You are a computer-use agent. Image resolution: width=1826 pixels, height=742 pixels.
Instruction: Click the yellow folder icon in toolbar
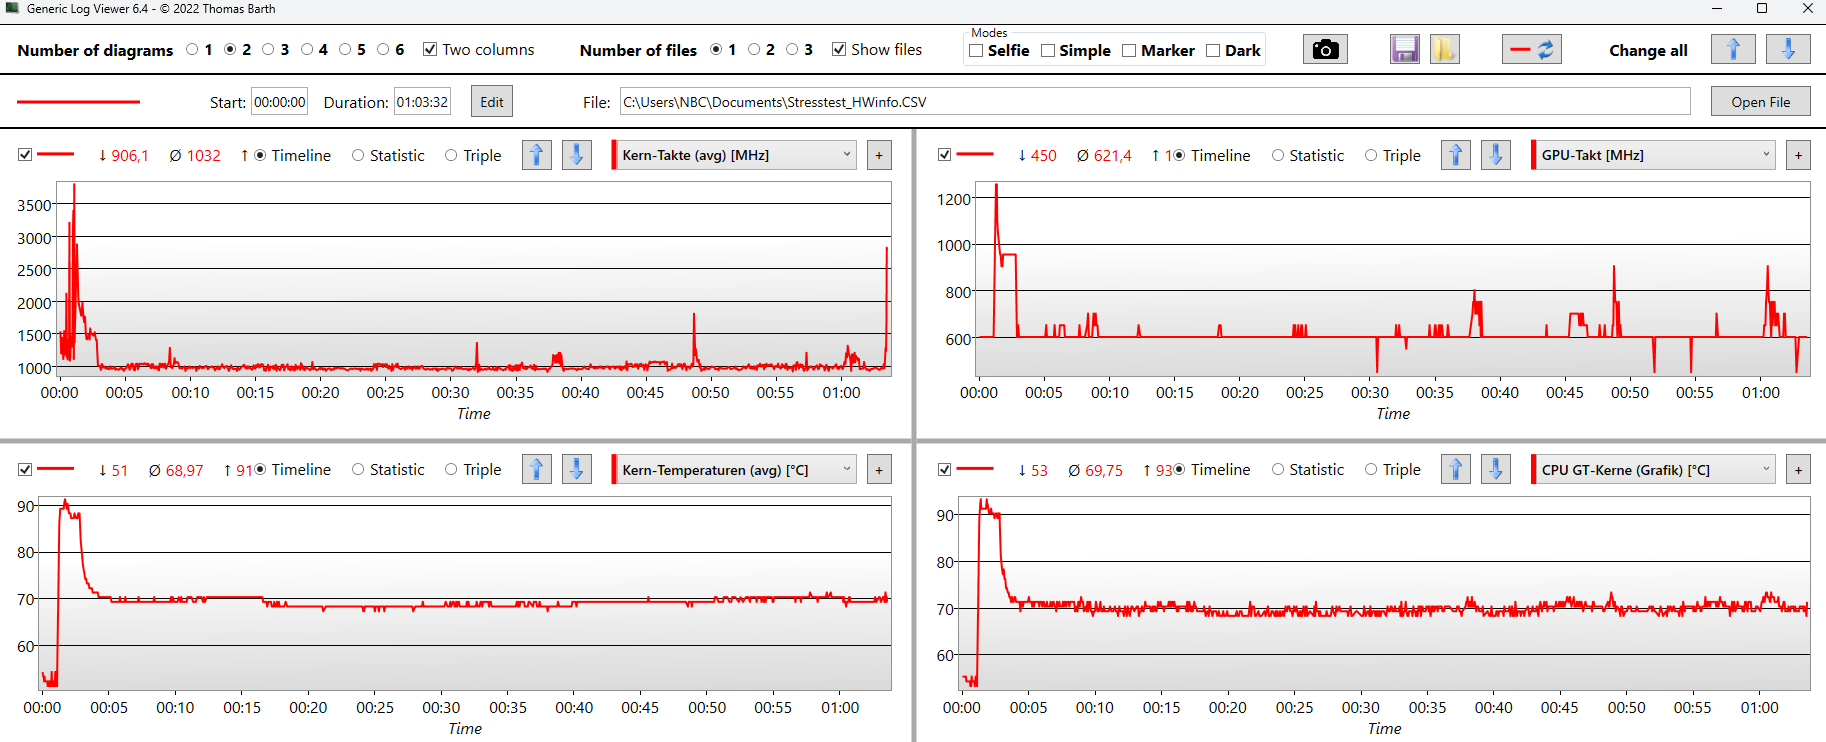pos(1444,50)
